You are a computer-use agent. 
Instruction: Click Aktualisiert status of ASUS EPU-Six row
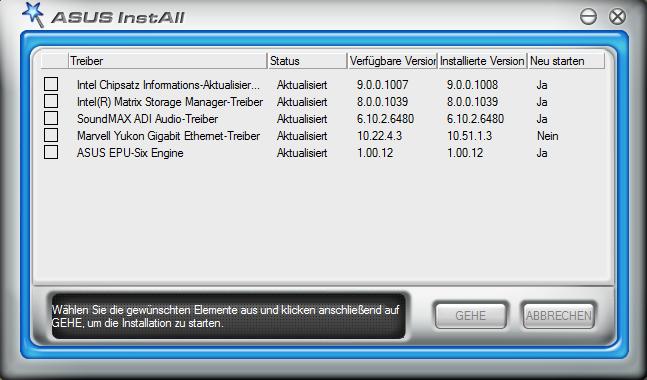(x=302, y=153)
